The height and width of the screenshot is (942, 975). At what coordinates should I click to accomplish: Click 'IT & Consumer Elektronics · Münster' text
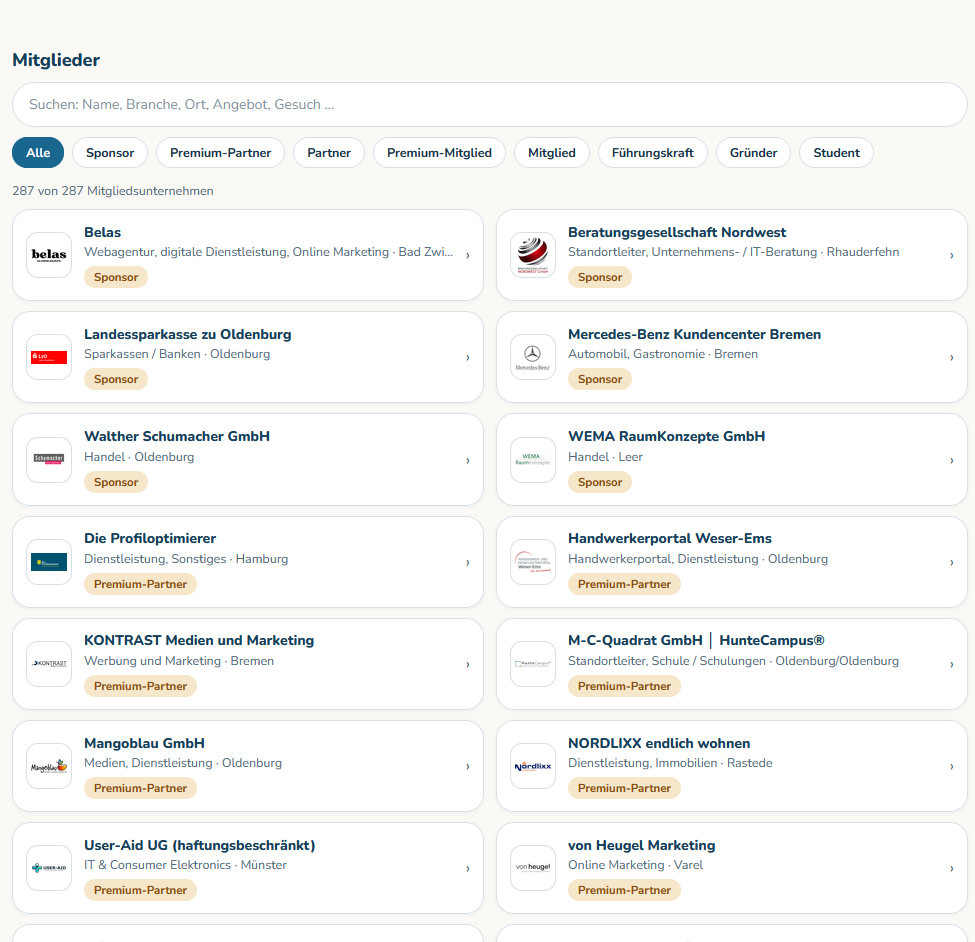185,865
